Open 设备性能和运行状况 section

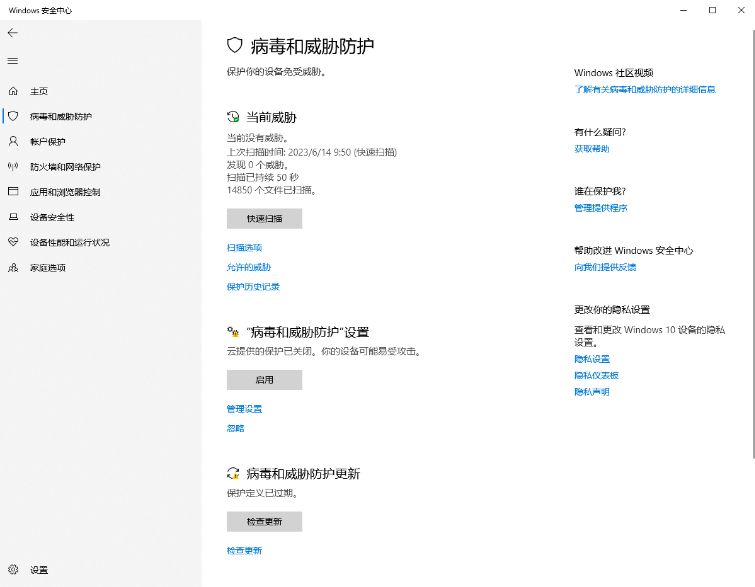pos(70,242)
